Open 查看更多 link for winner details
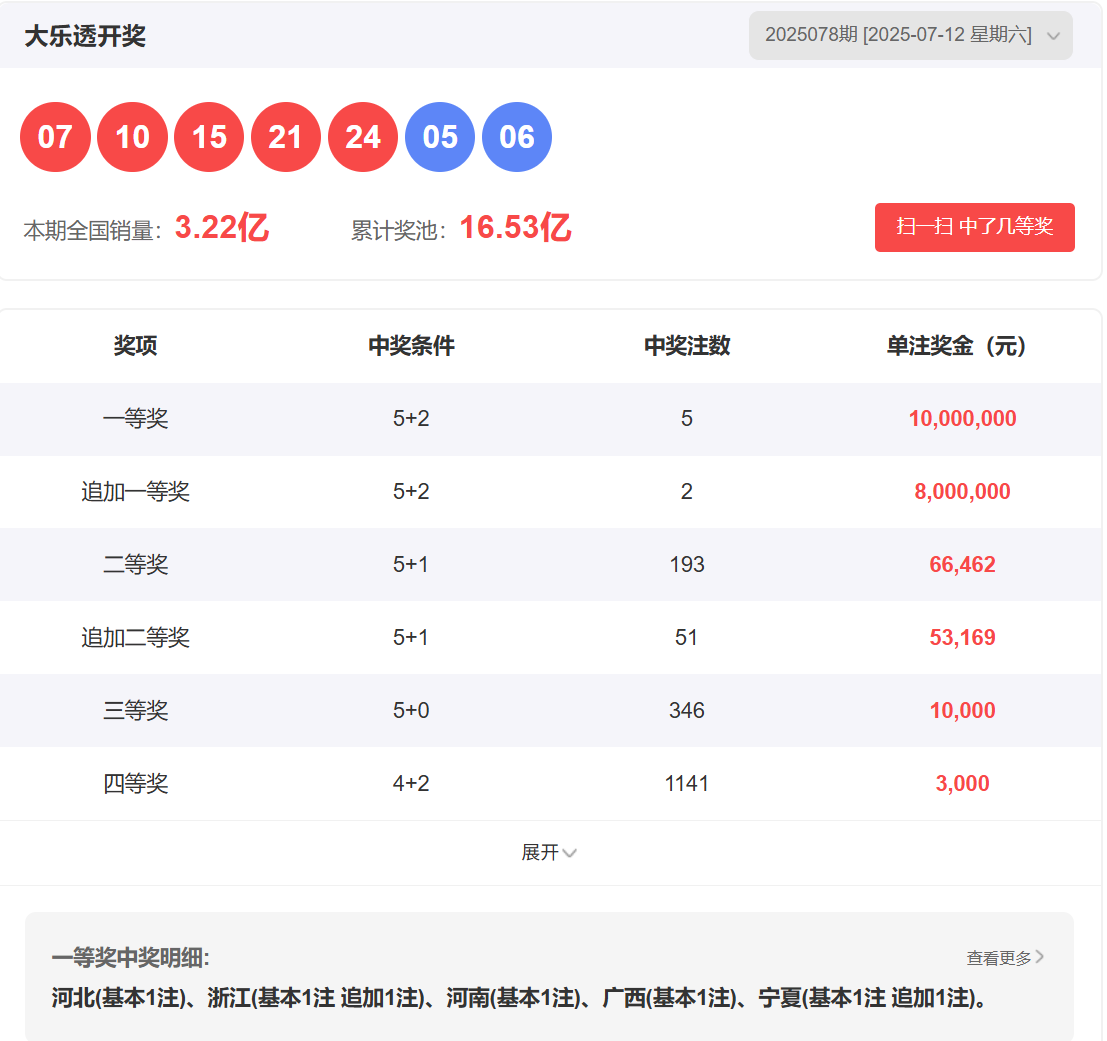The height and width of the screenshot is (1041, 1107). click(x=1005, y=958)
